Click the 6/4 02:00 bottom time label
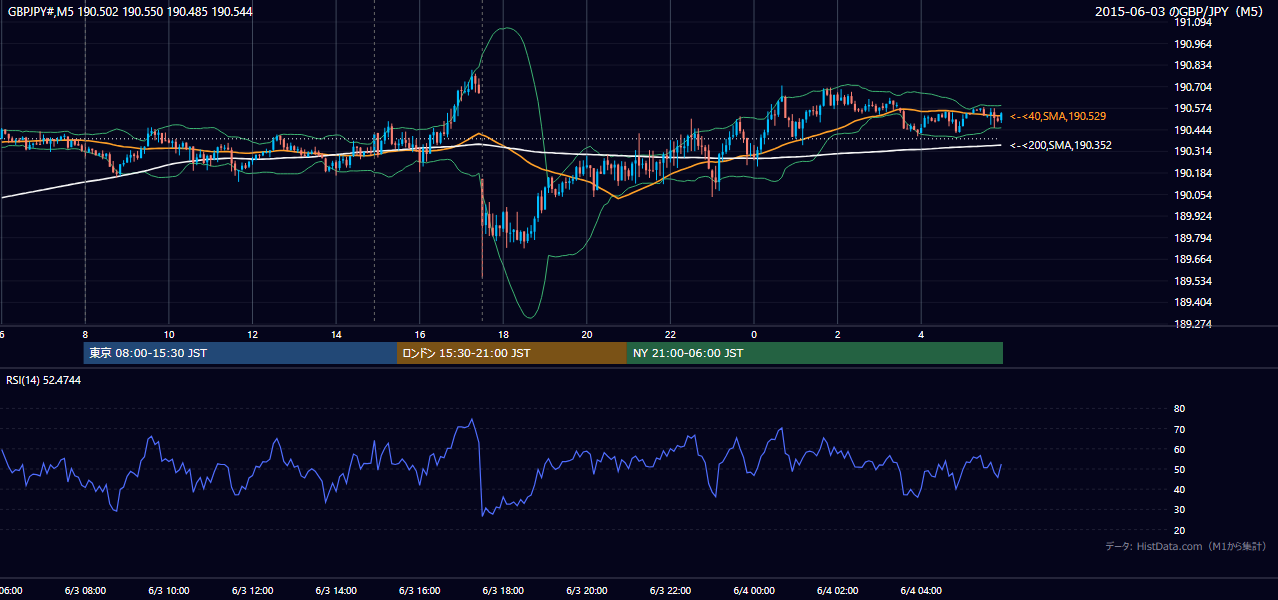This screenshot has height=600, width=1278. point(837,591)
